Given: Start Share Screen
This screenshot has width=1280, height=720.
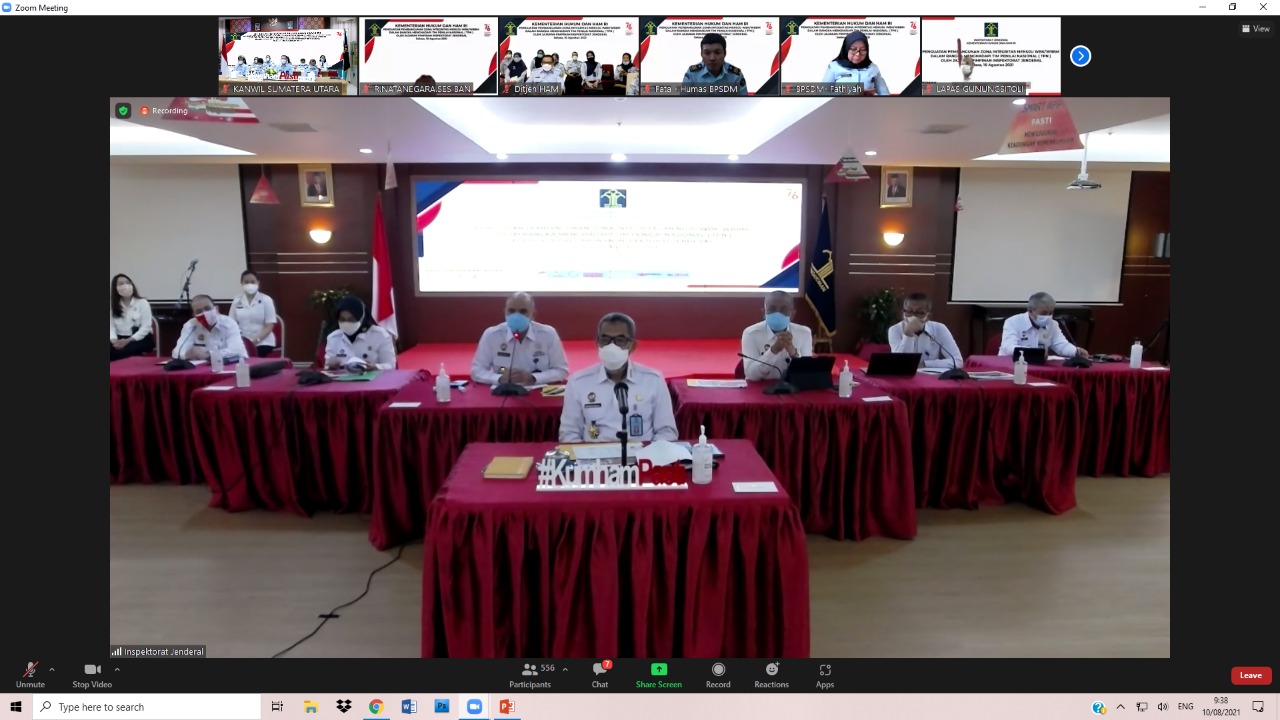Looking at the screenshot, I should (x=658, y=675).
